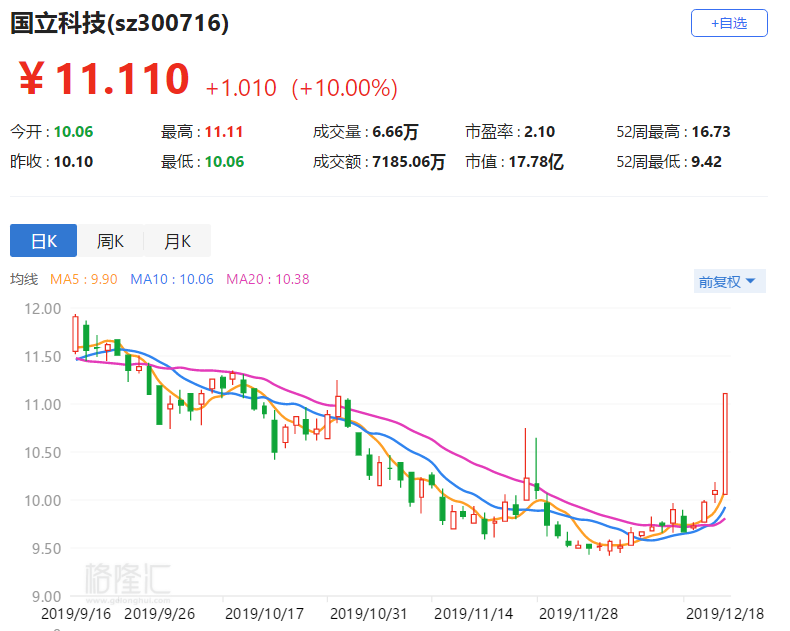Select the MA10 : 10.06 indicator label

172,279
